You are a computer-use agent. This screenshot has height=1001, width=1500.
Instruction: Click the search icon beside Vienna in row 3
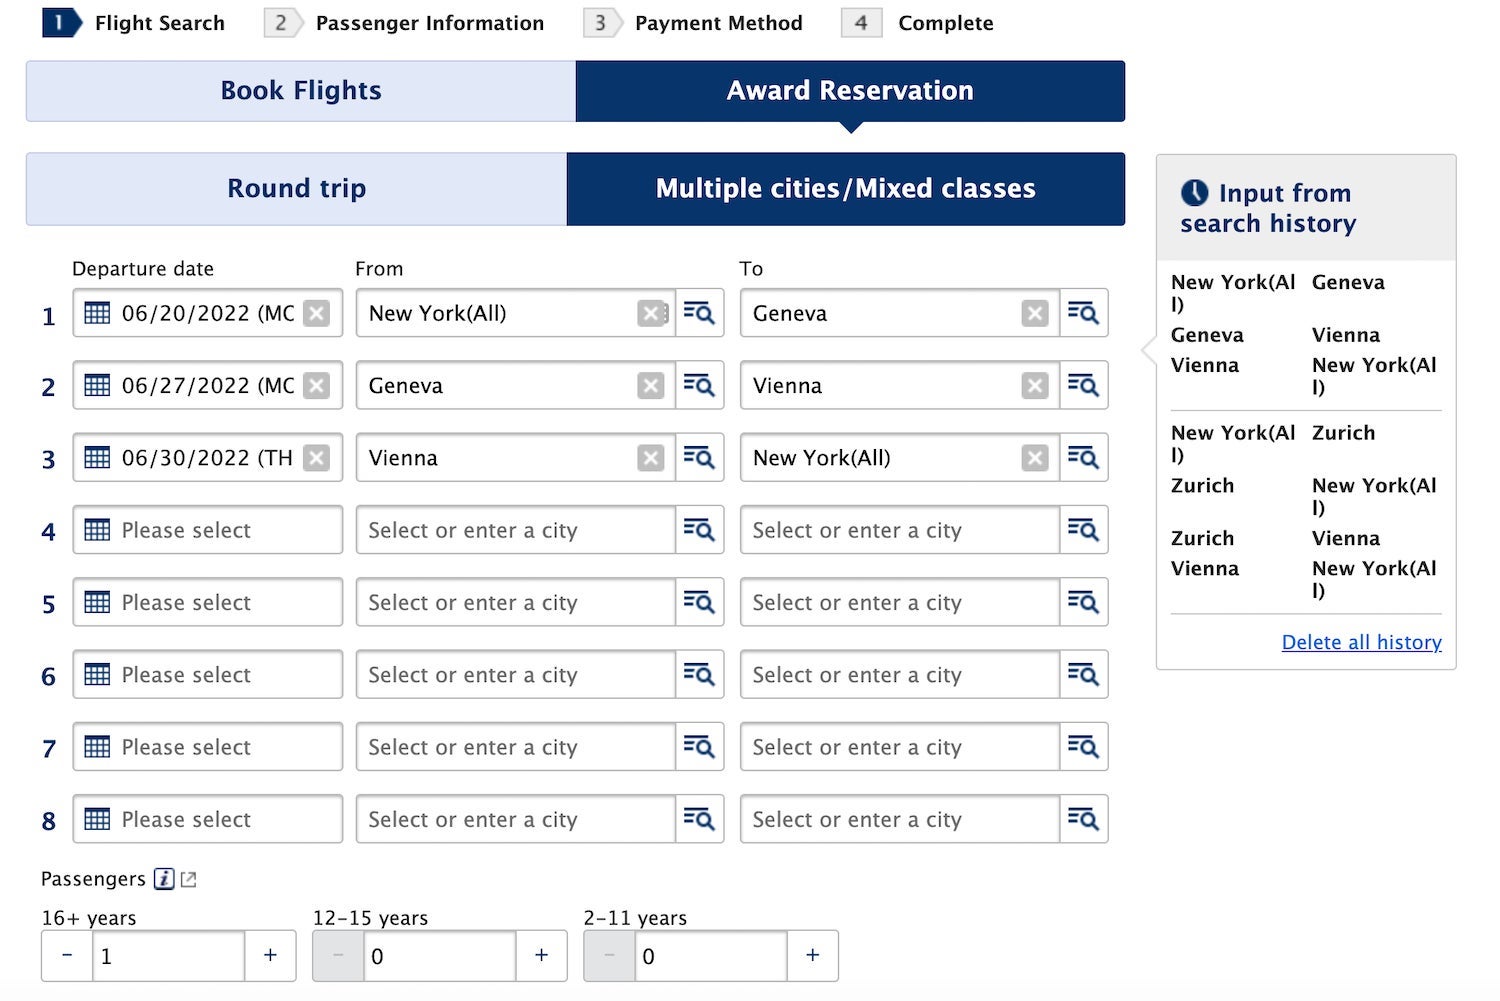click(x=700, y=457)
